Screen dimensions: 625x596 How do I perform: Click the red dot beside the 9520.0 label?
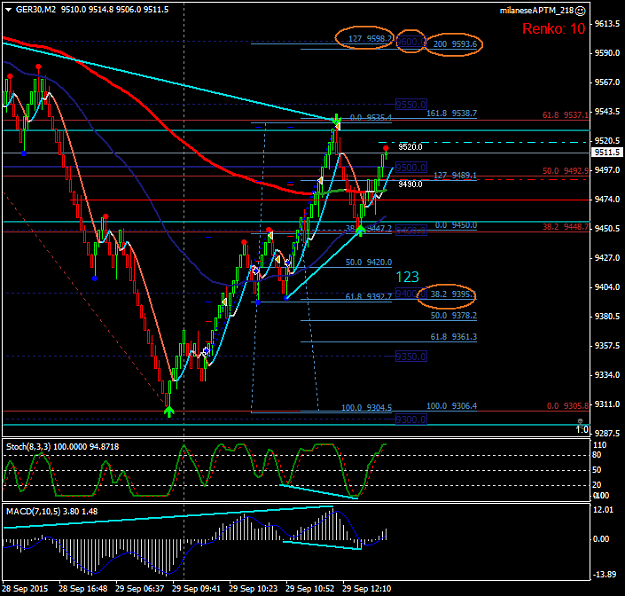[385, 148]
